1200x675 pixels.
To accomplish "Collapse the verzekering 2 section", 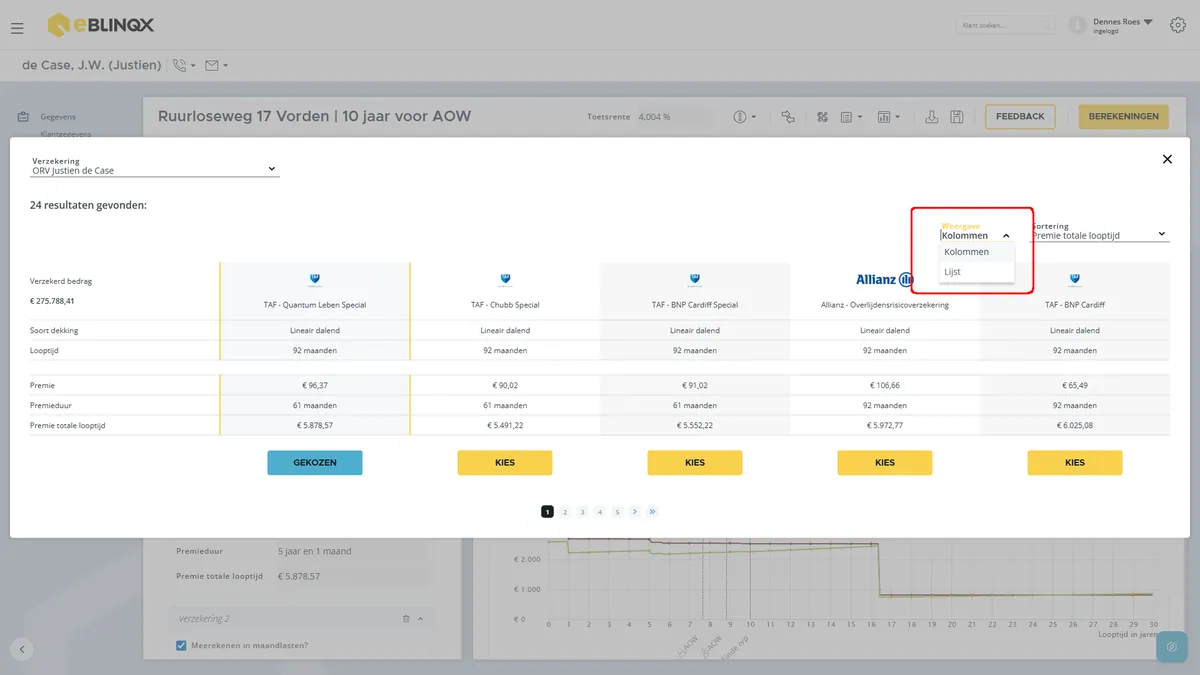I will (x=420, y=619).
